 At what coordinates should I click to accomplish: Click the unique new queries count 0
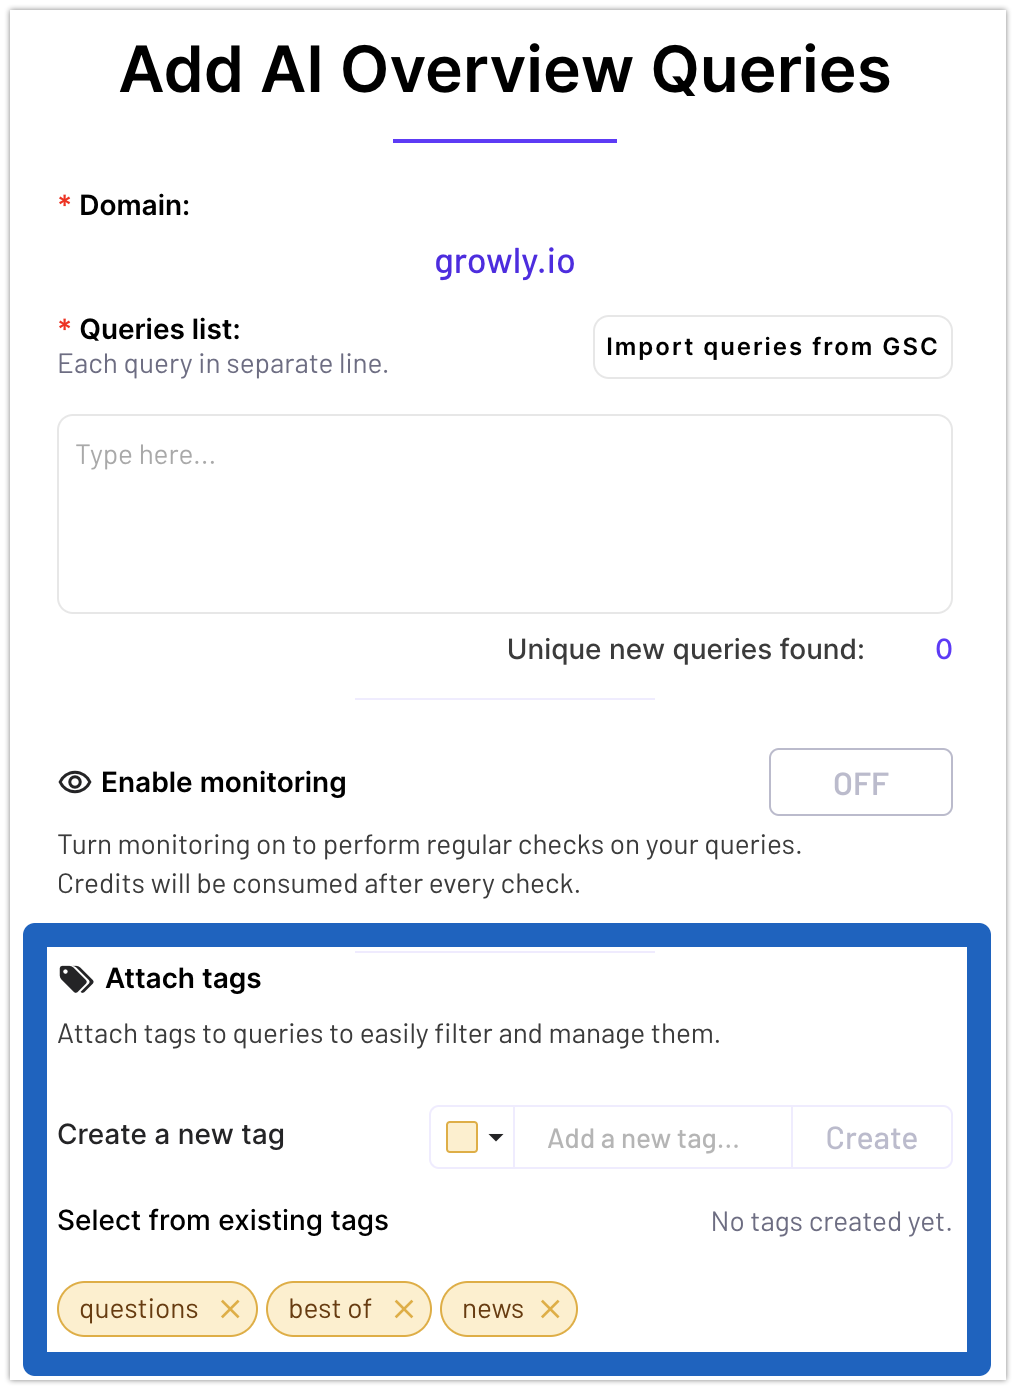pos(943,649)
